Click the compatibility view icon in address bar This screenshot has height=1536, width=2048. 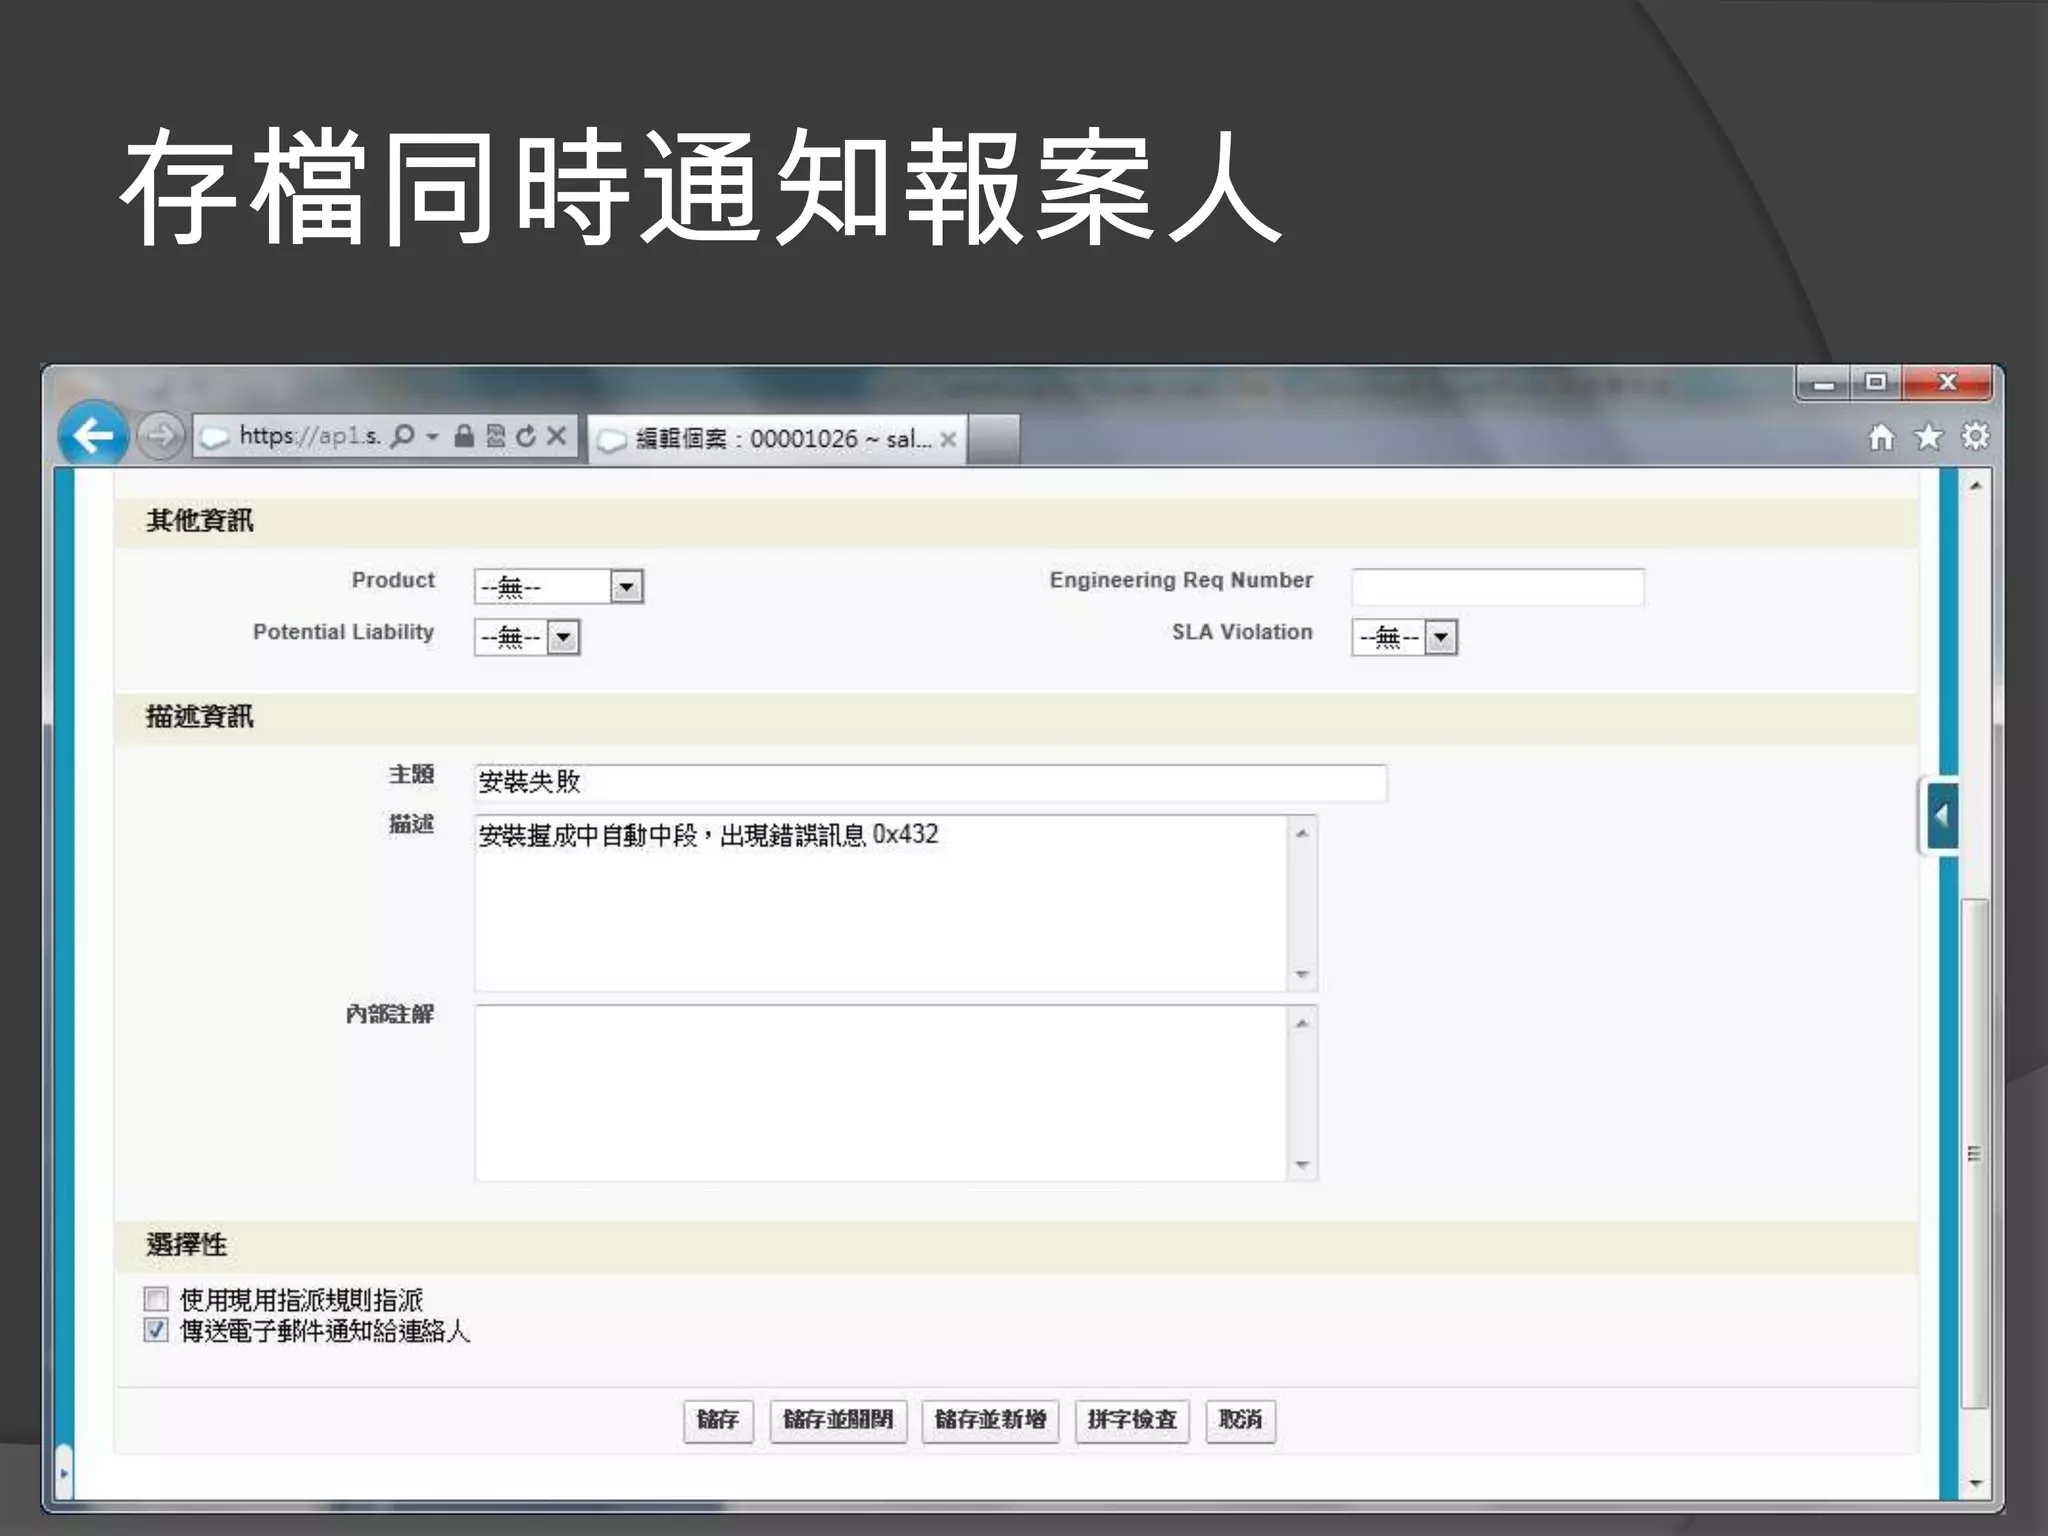tap(495, 436)
